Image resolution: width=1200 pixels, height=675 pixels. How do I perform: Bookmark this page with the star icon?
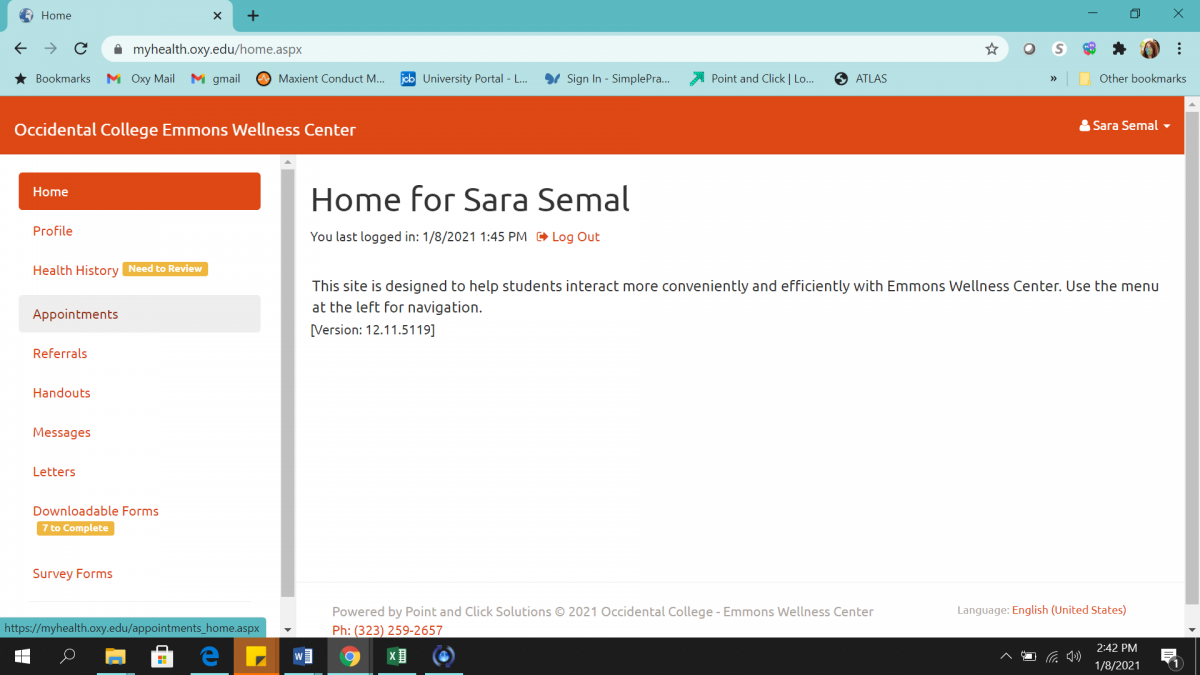[991, 48]
